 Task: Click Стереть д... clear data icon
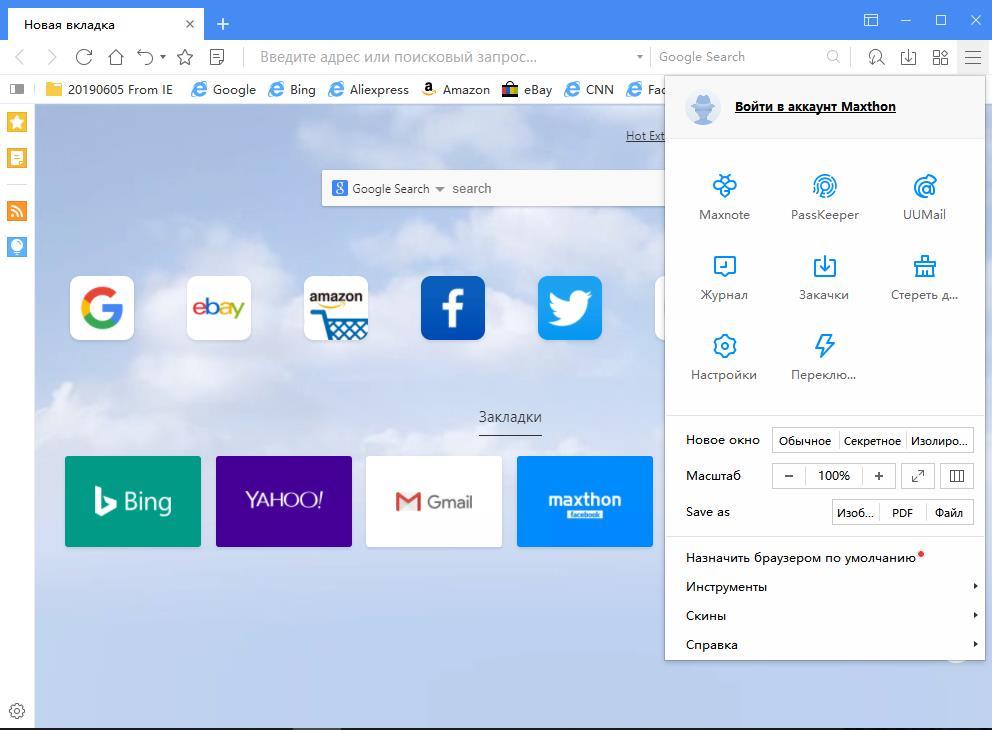(924, 277)
